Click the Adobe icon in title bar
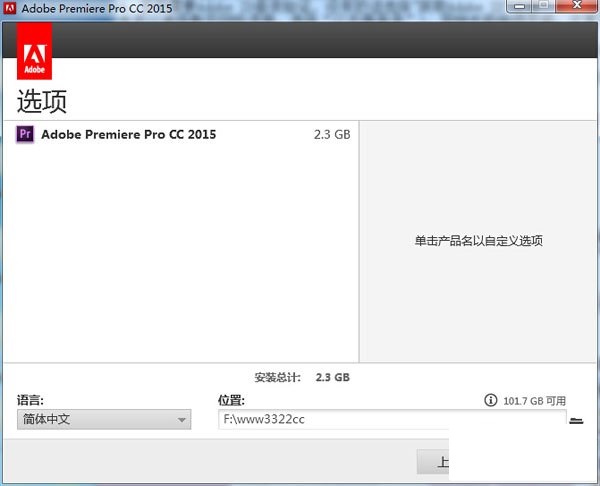Viewport: 600px width, 486px height. coord(10,9)
